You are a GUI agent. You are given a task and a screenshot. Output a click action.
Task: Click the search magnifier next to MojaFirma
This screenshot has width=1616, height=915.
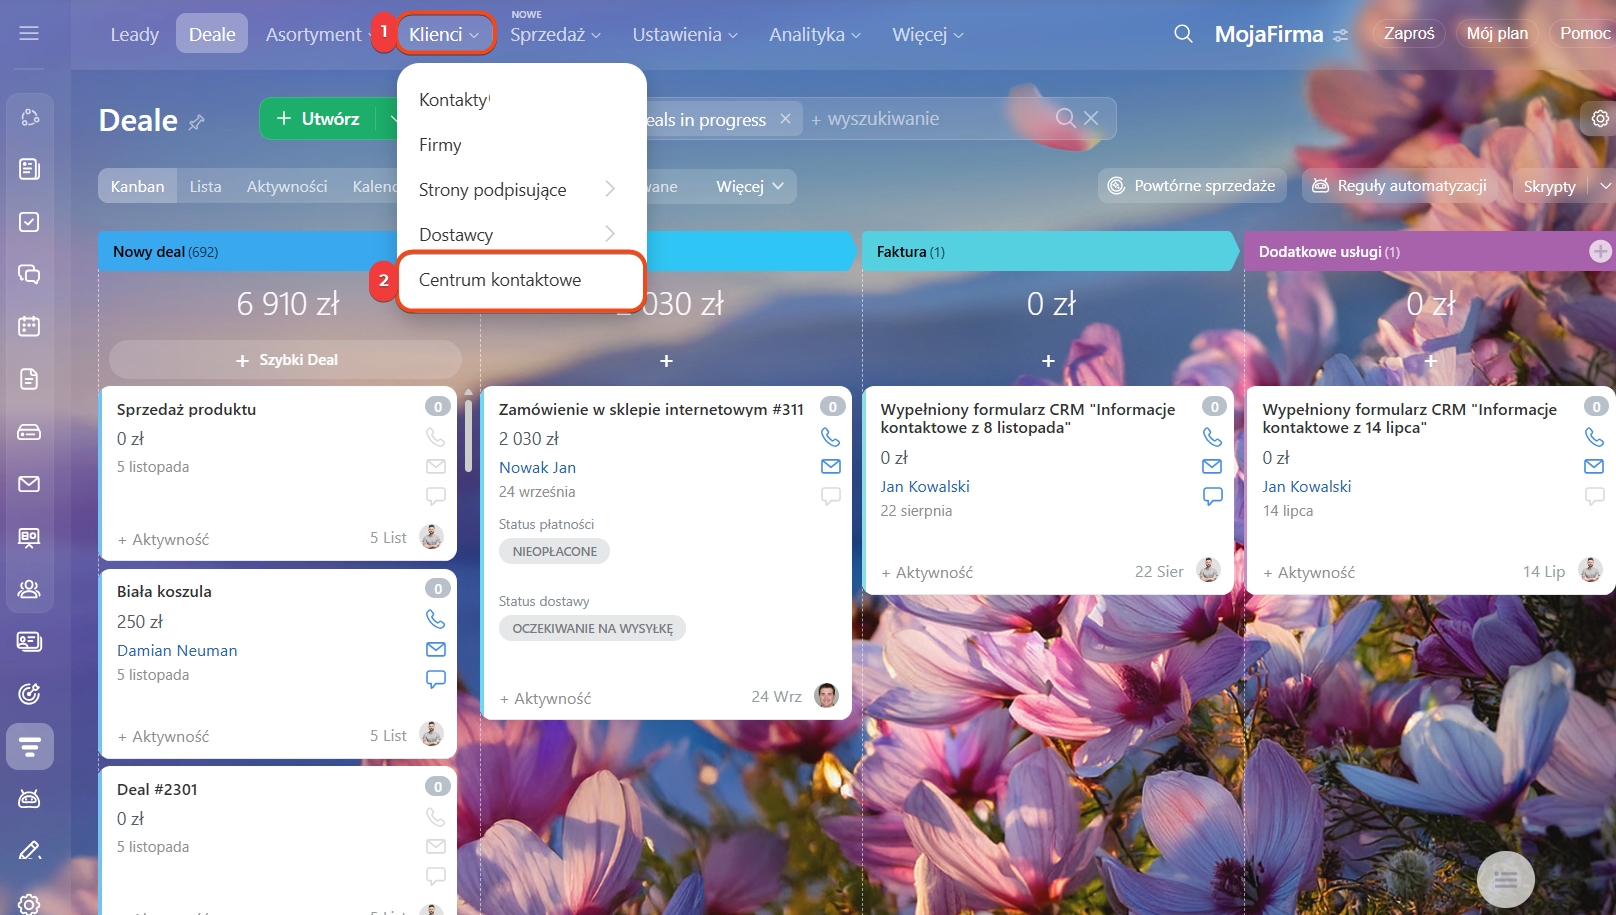pyautogui.click(x=1183, y=34)
